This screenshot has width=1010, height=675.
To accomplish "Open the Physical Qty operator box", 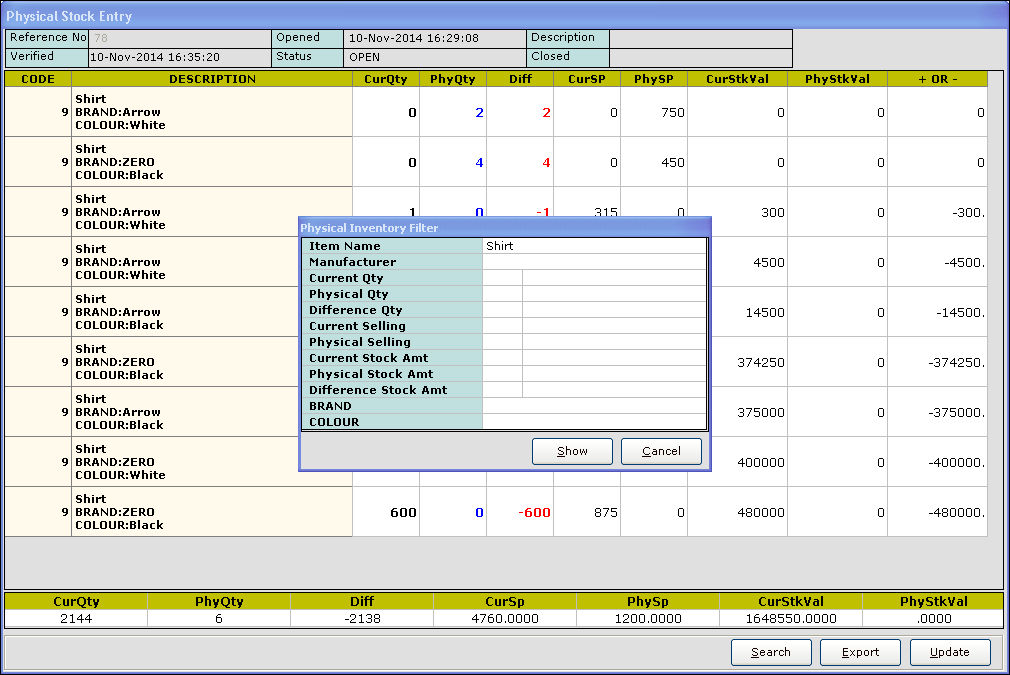I will [x=502, y=294].
